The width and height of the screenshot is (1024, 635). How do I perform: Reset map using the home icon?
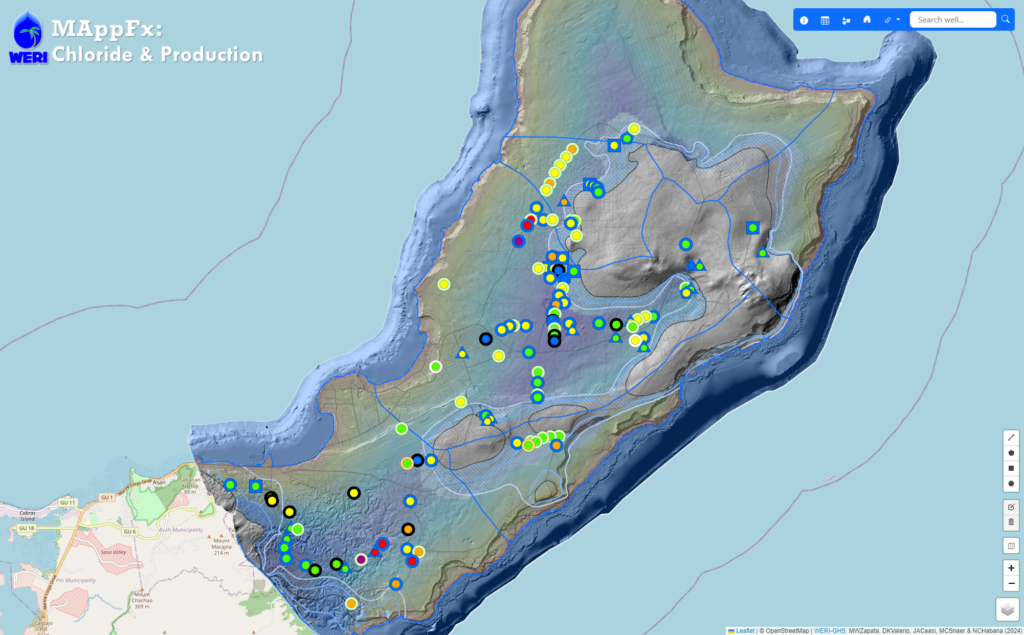coord(867,20)
